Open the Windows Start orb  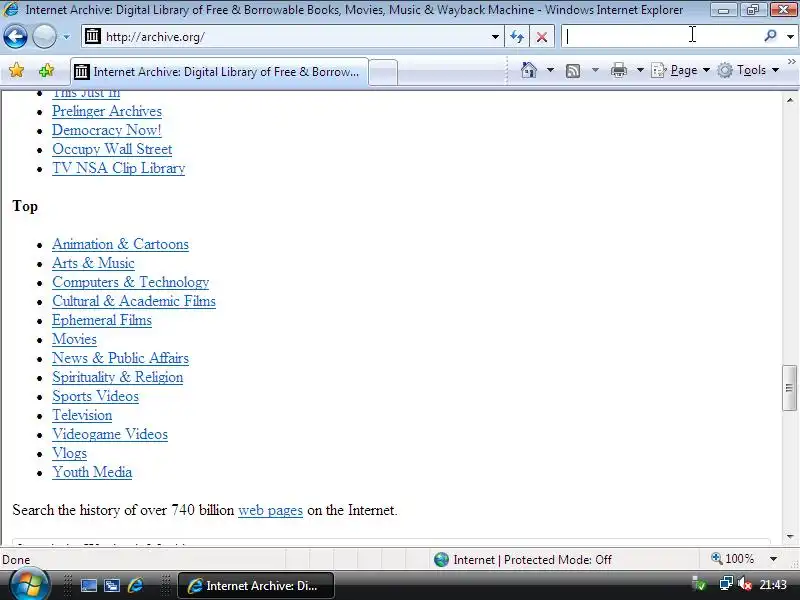[29, 585]
